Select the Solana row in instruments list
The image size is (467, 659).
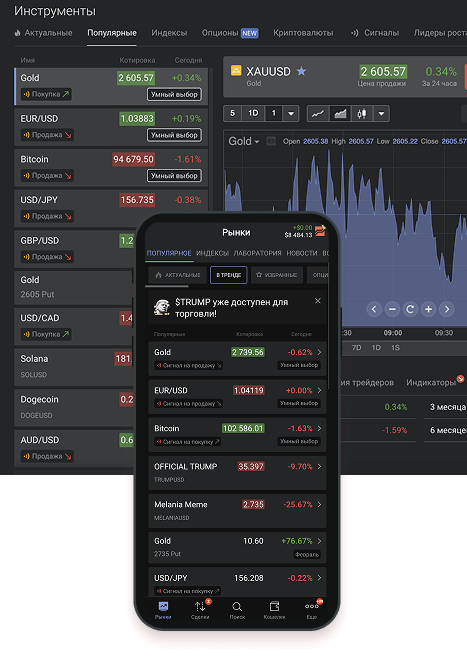pos(74,367)
